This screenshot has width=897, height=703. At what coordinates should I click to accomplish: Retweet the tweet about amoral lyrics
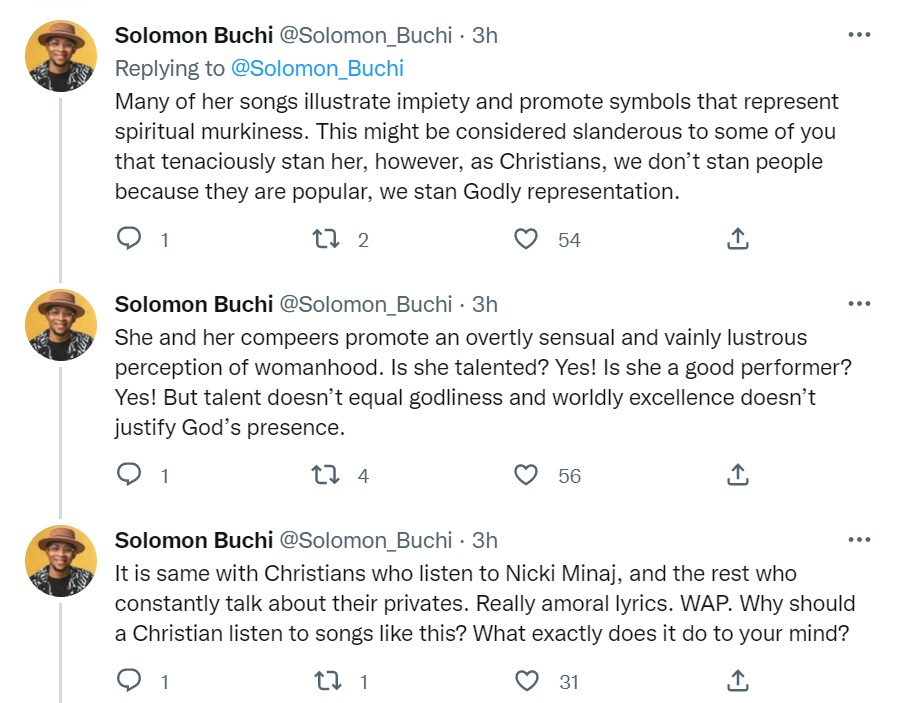[x=326, y=682]
